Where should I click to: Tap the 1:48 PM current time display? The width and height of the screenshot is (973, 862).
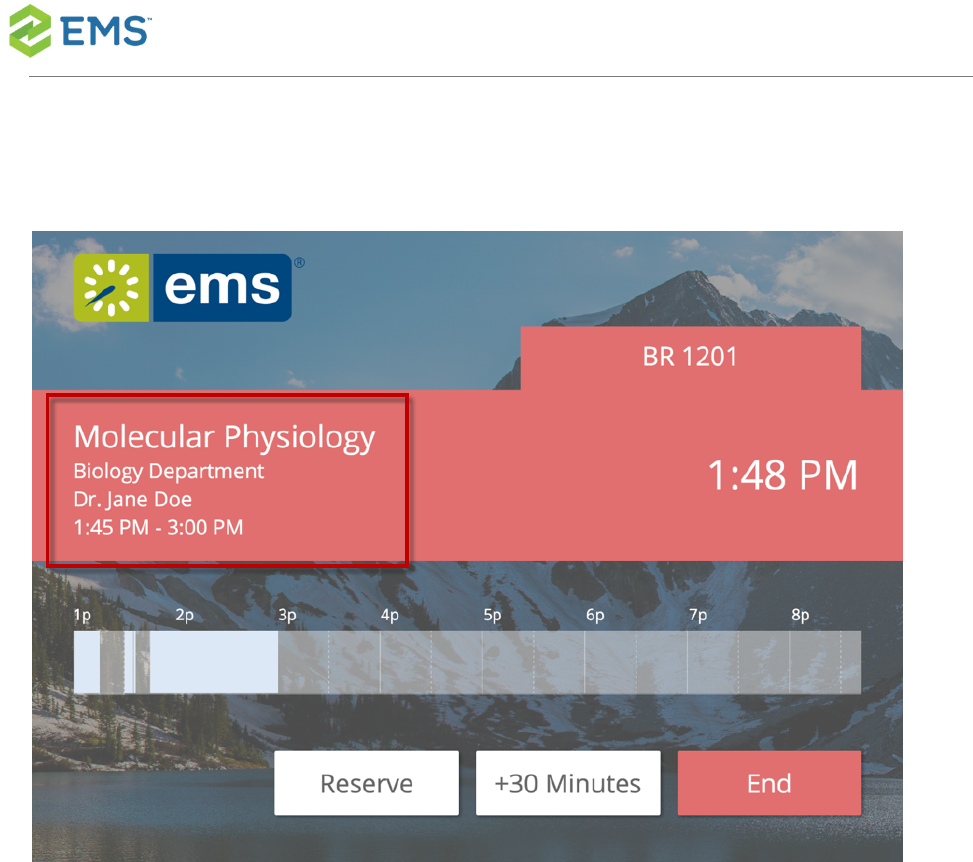[x=782, y=476]
